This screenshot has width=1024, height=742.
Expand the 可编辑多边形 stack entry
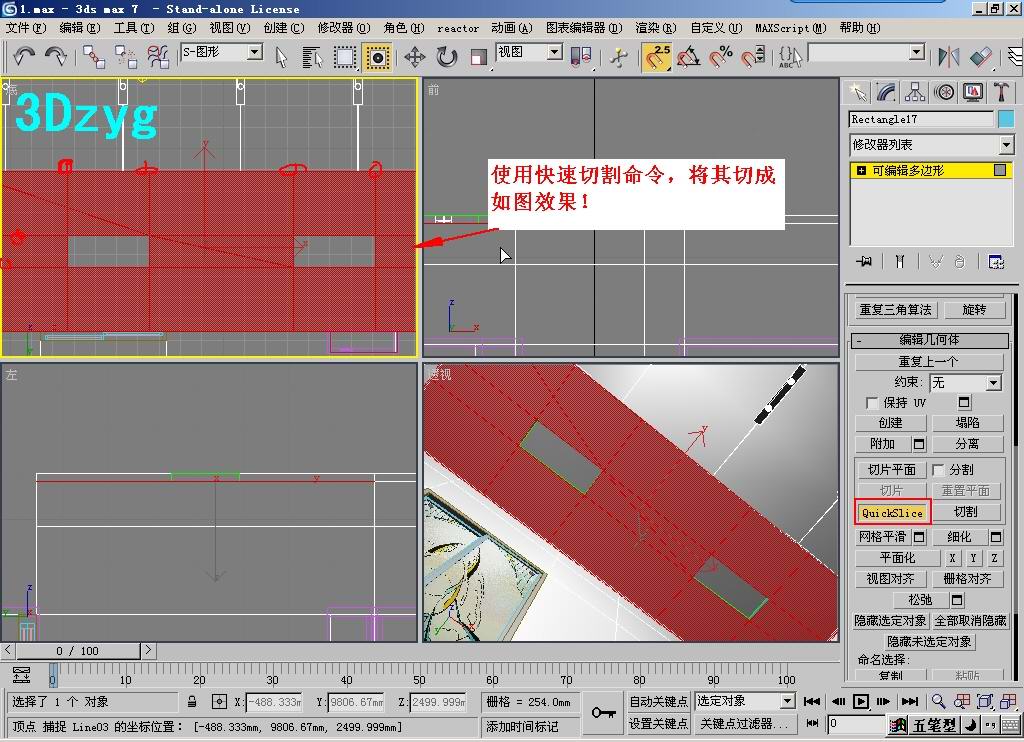pyautogui.click(x=861, y=171)
